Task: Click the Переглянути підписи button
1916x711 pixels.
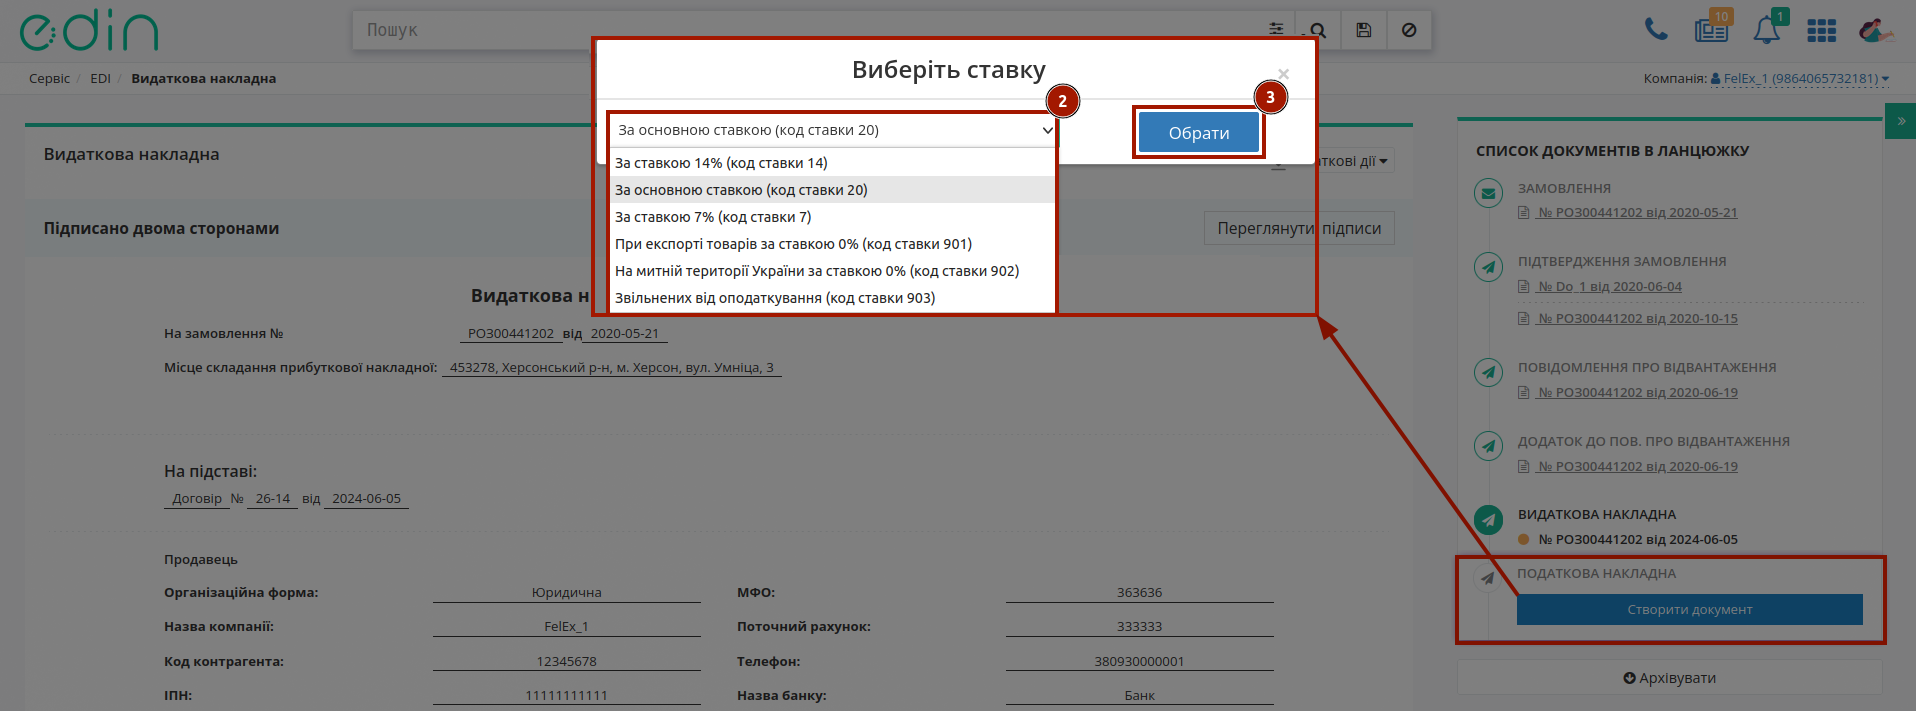Action: click(x=1299, y=228)
